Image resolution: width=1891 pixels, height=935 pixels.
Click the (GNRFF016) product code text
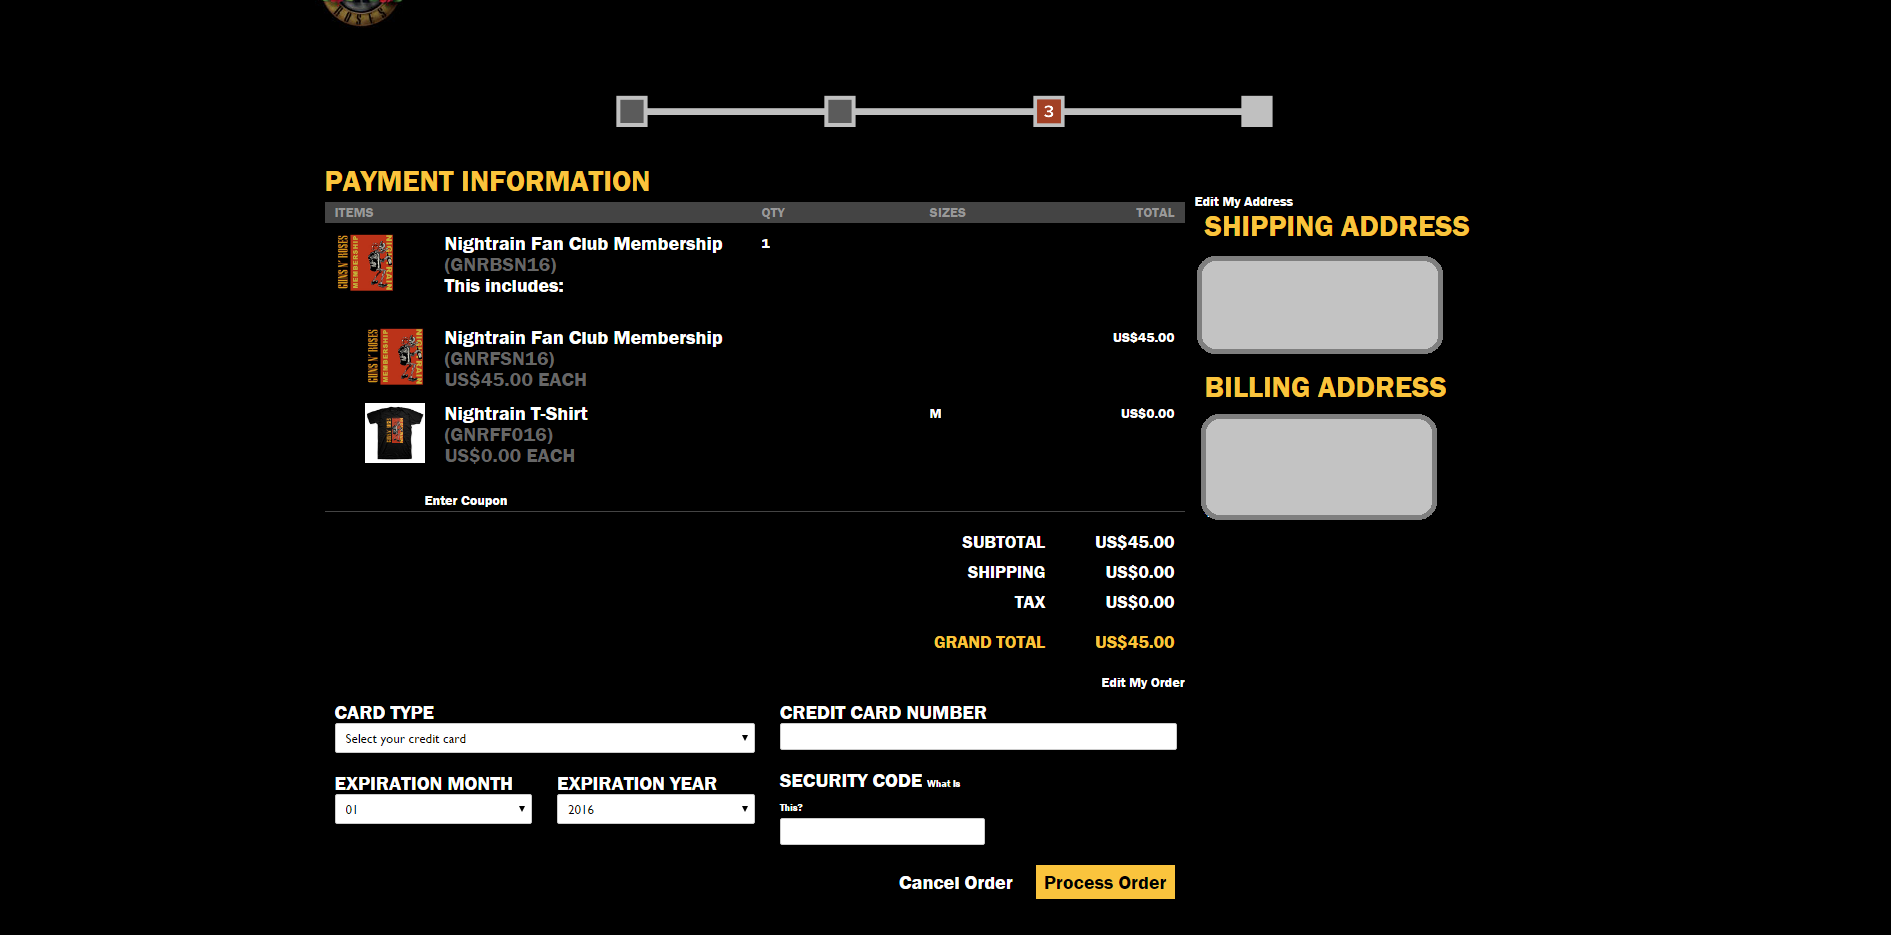499,435
